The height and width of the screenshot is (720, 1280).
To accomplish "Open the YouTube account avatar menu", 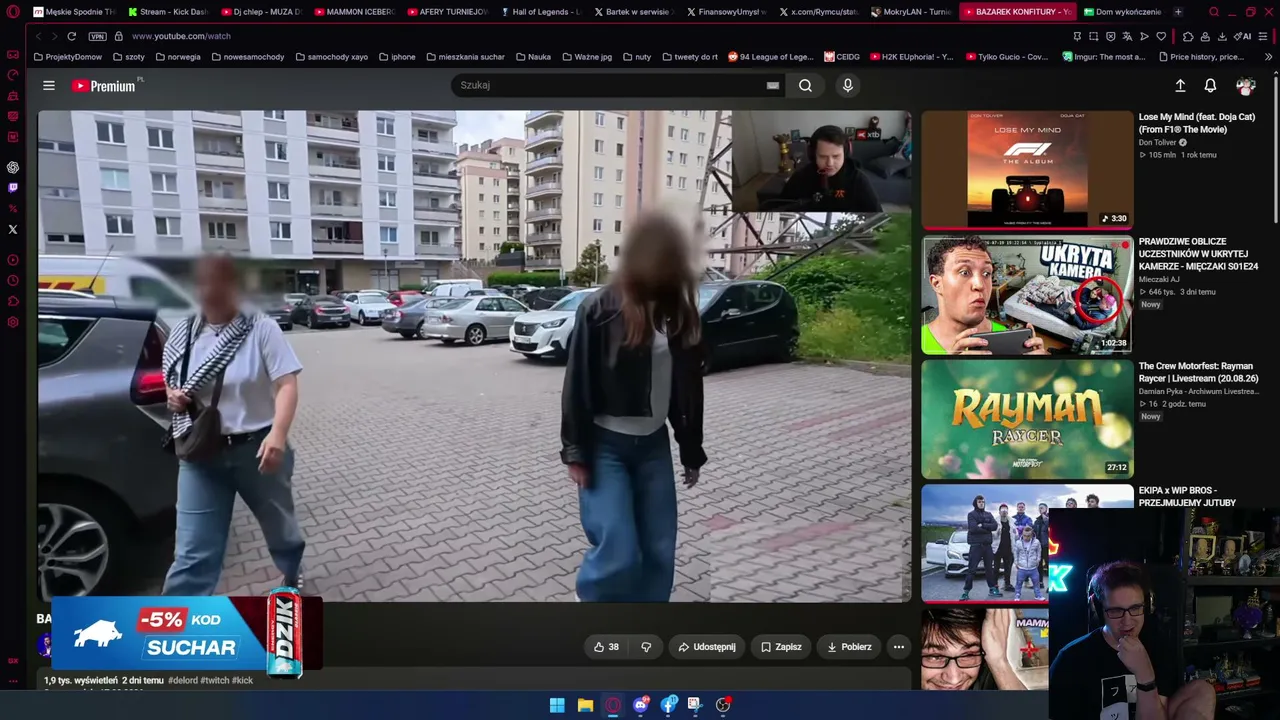I will [x=1245, y=86].
